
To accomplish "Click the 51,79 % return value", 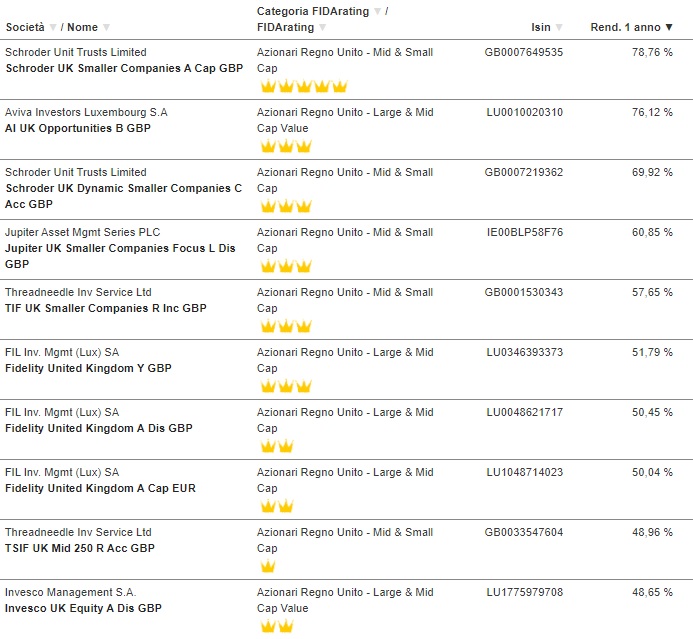I will pos(652,353).
